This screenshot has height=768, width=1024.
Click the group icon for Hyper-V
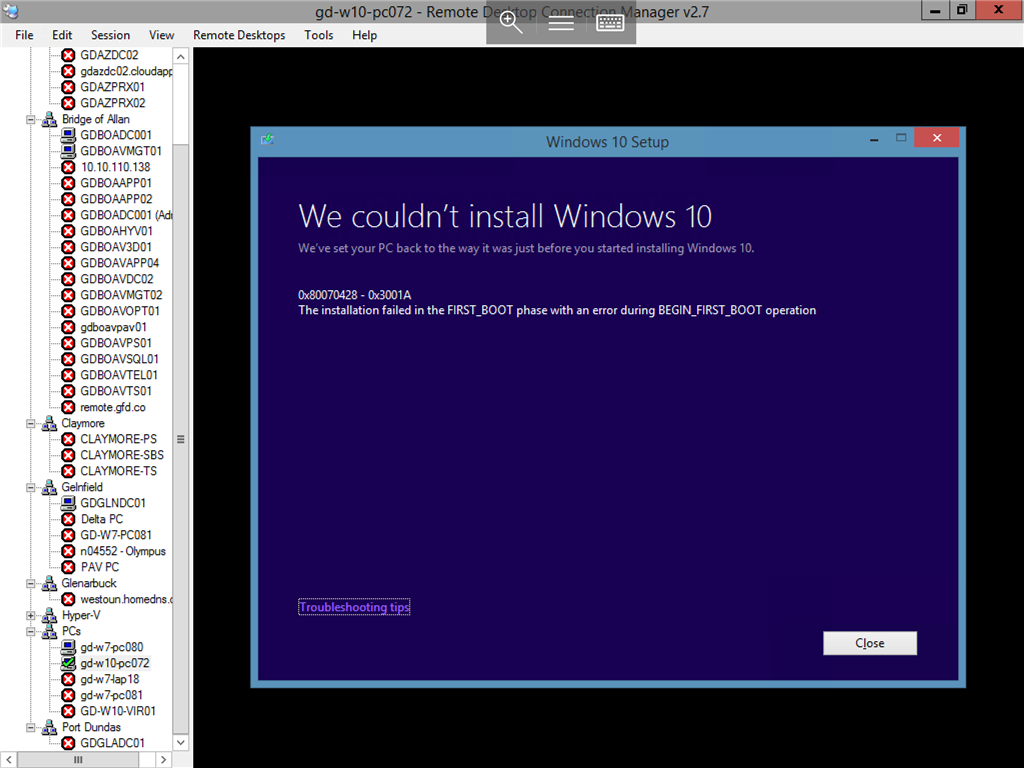click(x=50, y=615)
